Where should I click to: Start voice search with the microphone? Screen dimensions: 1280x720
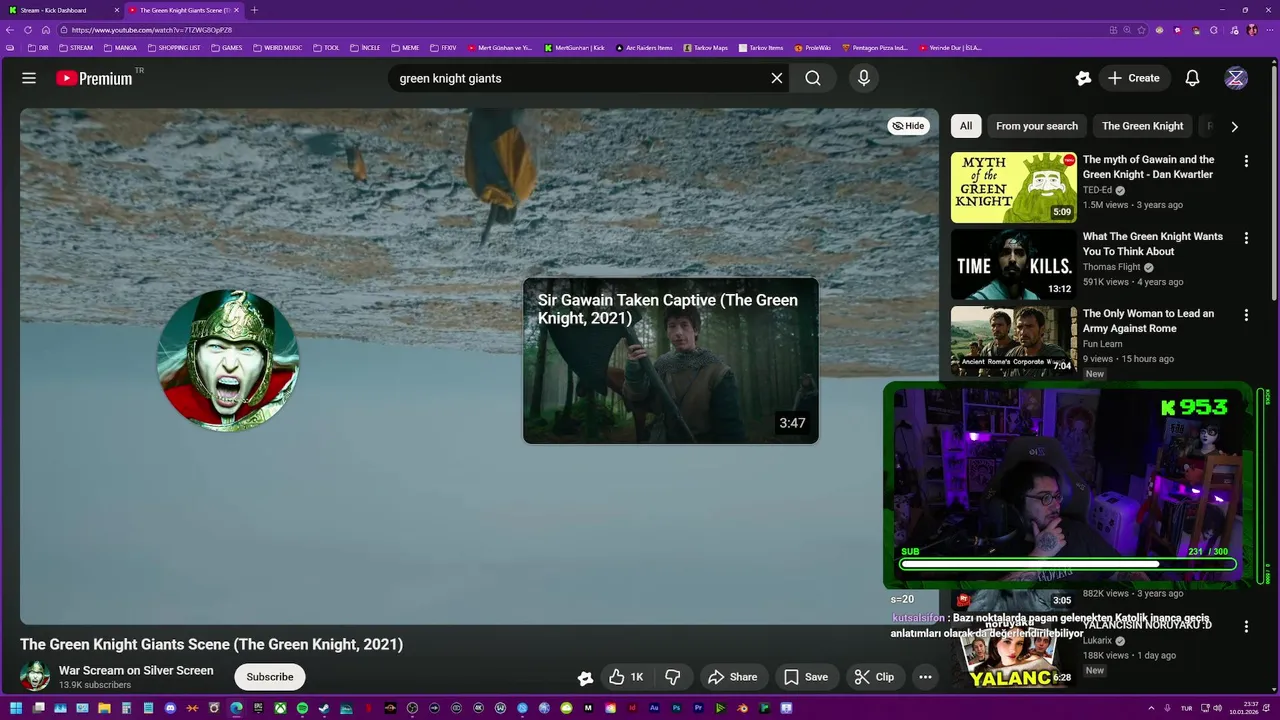[x=864, y=78]
